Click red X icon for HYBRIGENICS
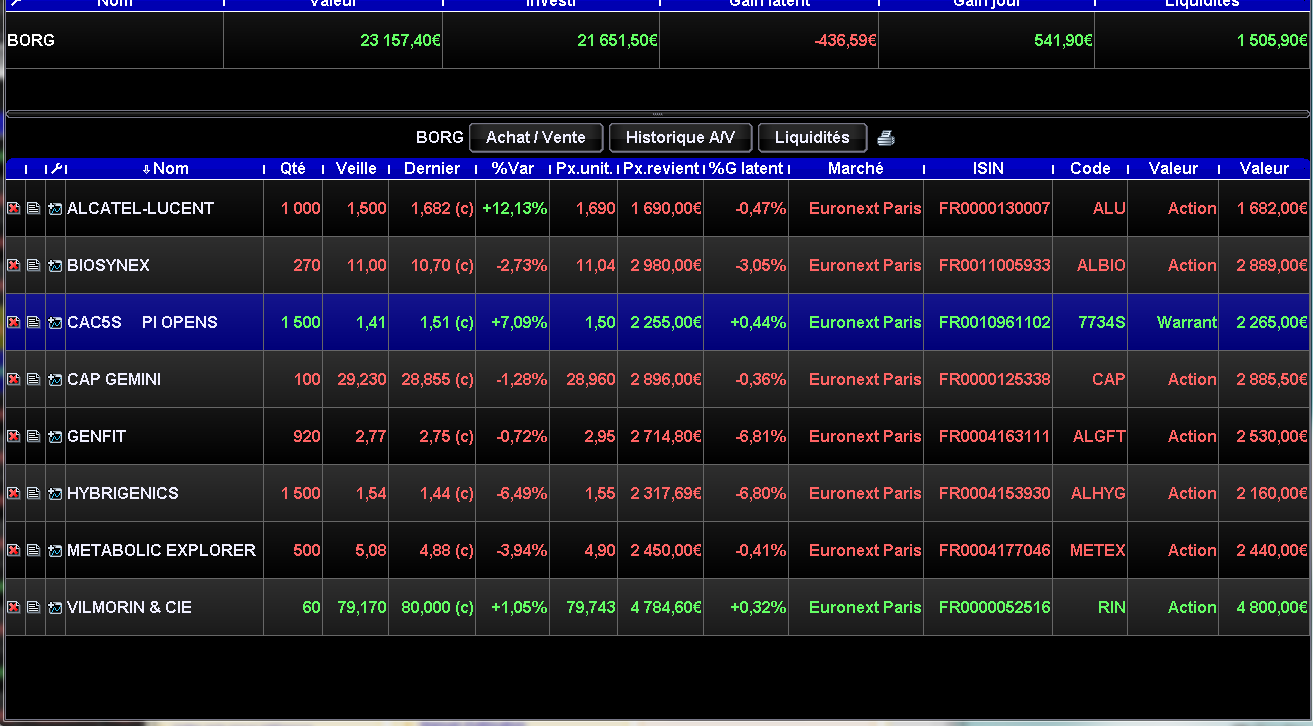 point(14,493)
